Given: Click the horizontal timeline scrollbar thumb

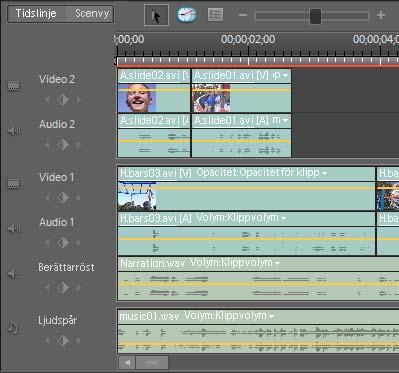Looking at the screenshot, I should [152, 362].
